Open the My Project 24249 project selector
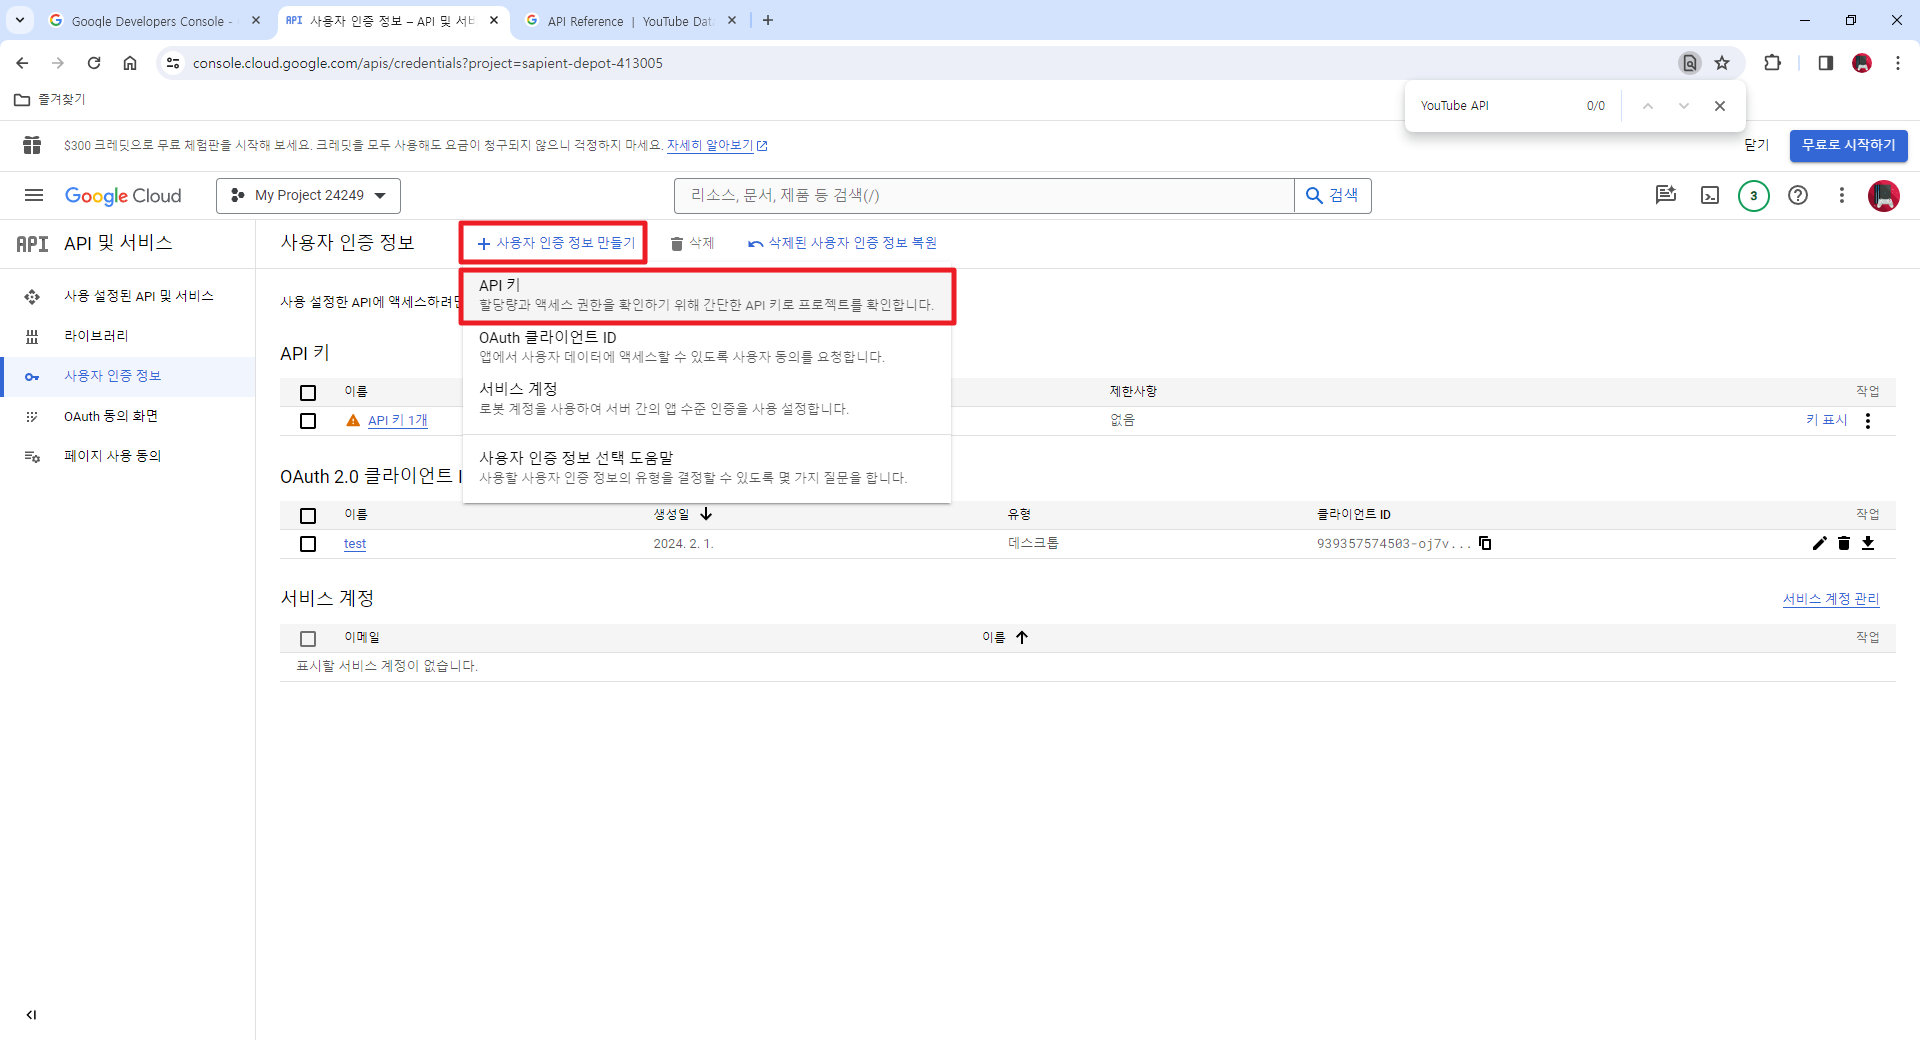This screenshot has width=1920, height=1040. coord(308,195)
